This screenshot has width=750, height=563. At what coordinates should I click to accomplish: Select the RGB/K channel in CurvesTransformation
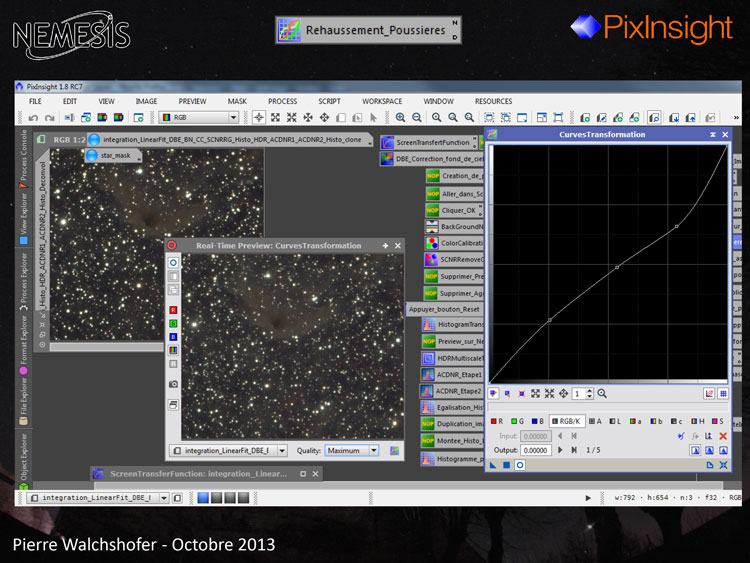566,421
